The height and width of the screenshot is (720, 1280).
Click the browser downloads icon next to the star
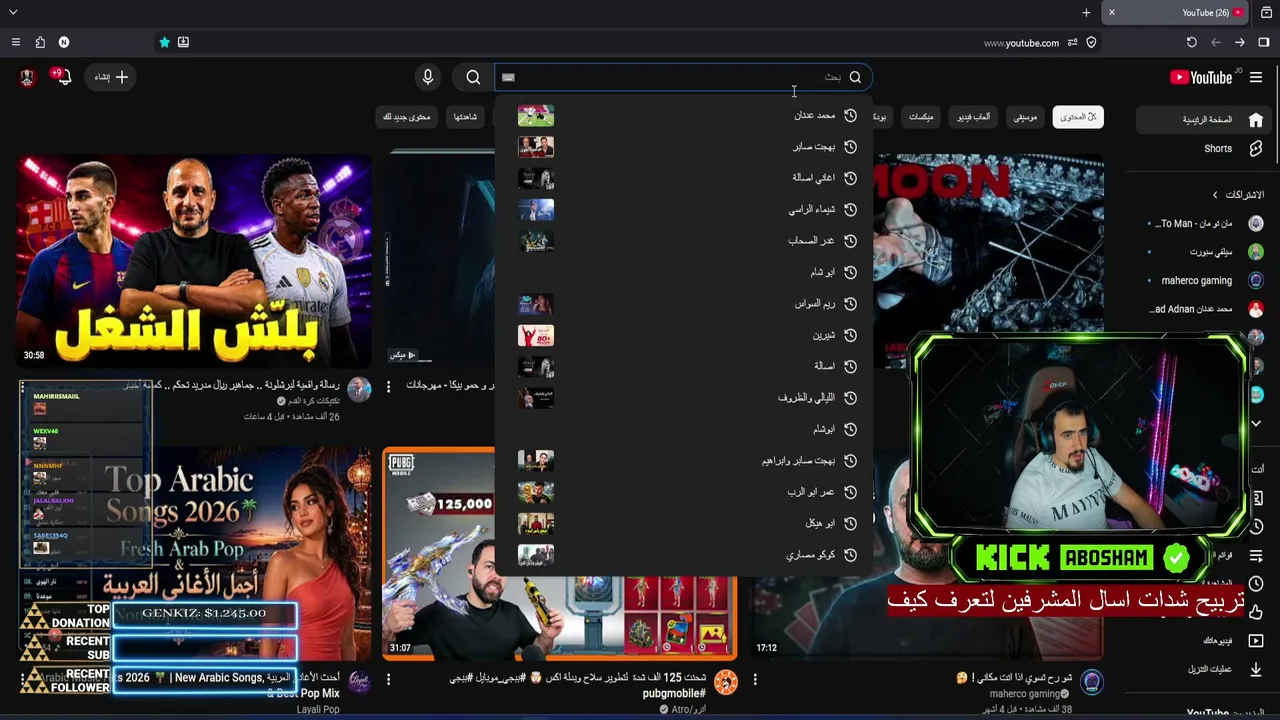[x=183, y=42]
